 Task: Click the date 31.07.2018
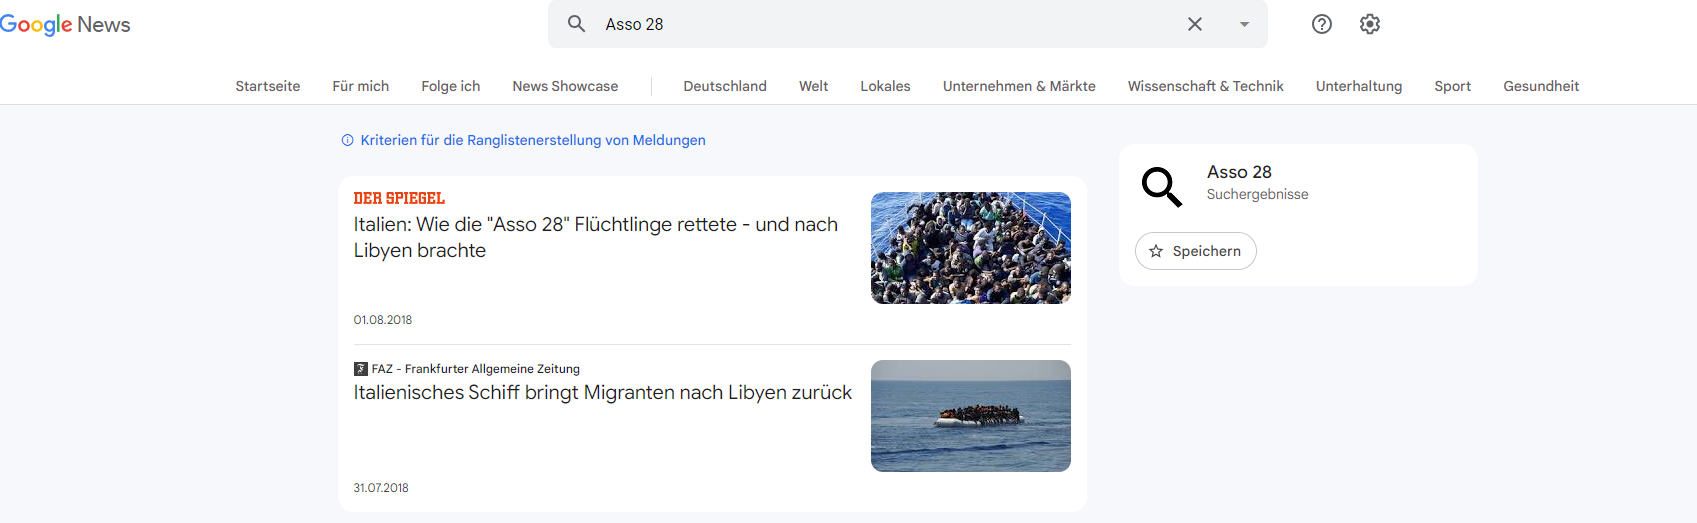[x=381, y=488]
